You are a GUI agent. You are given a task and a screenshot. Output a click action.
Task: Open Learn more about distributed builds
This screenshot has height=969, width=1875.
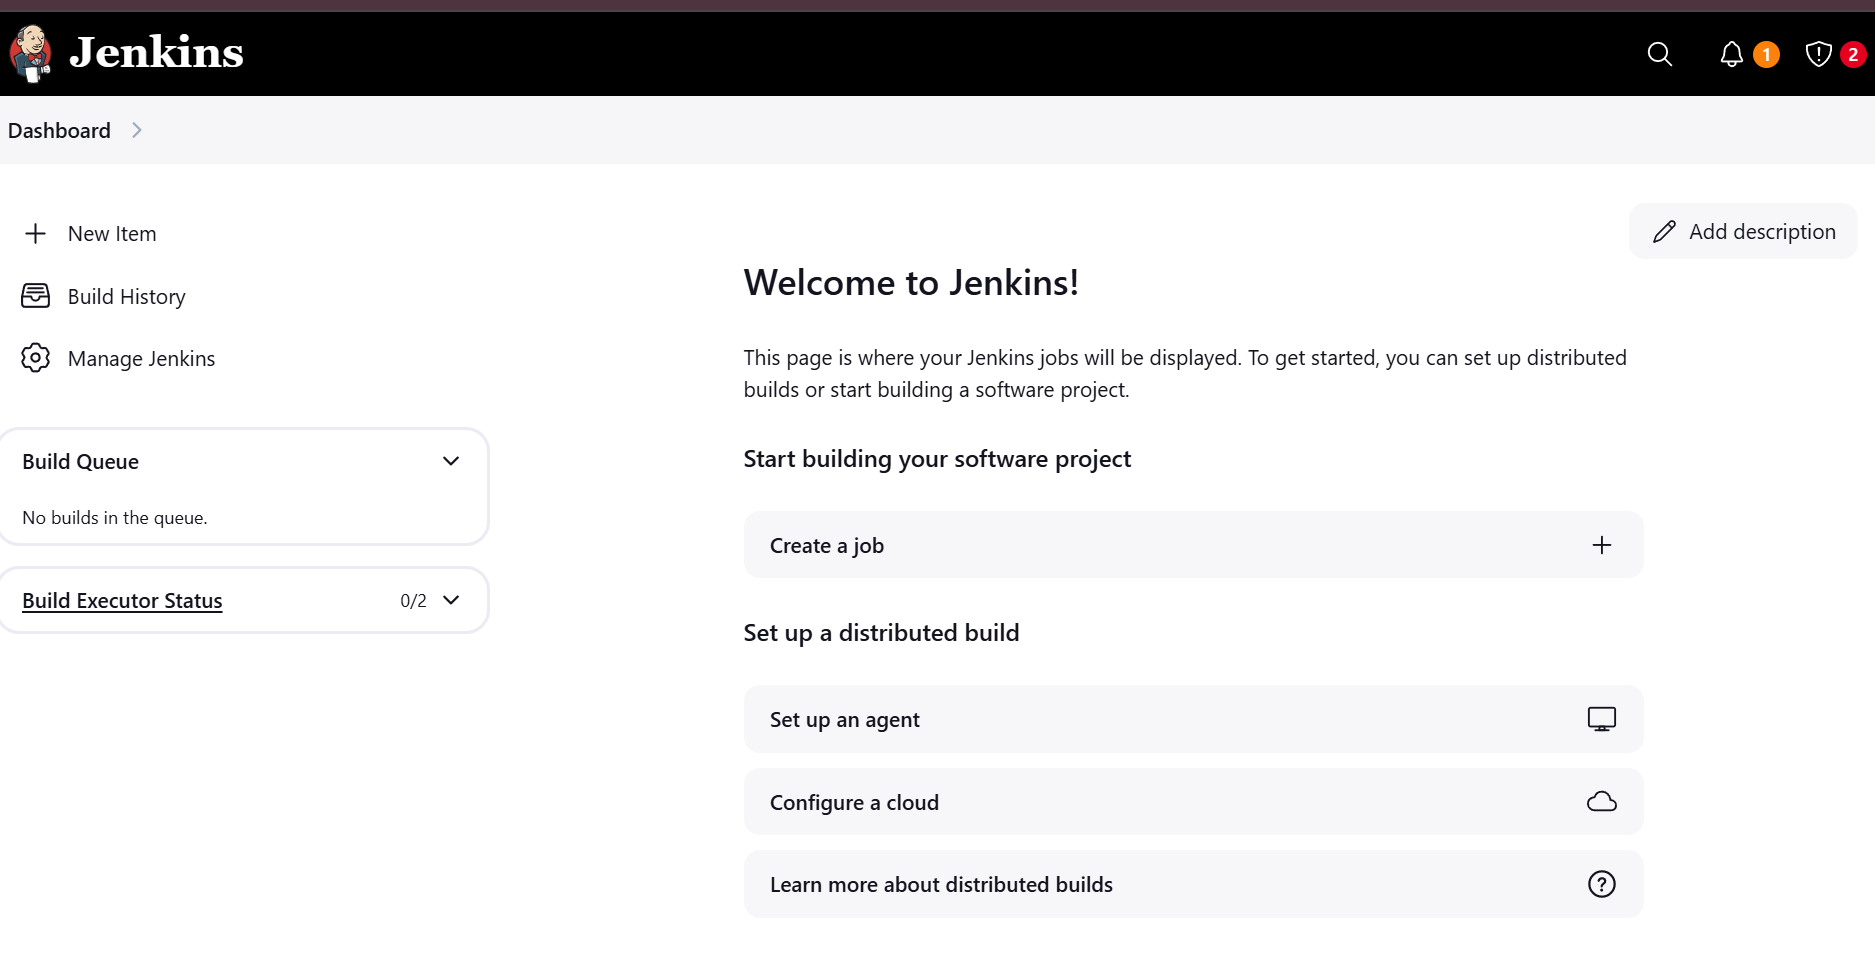[x=1193, y=884]
